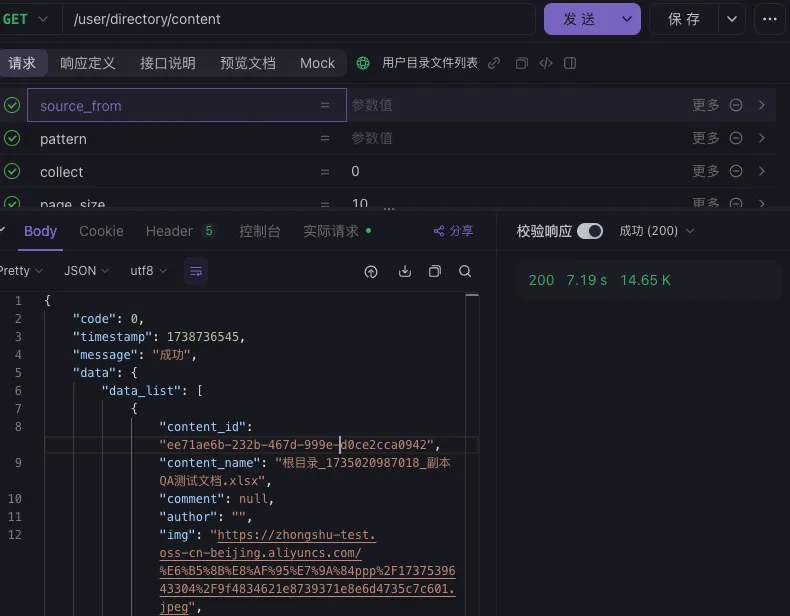Select the Header response tab
This screenshot has width=790, height=616.
179,231
